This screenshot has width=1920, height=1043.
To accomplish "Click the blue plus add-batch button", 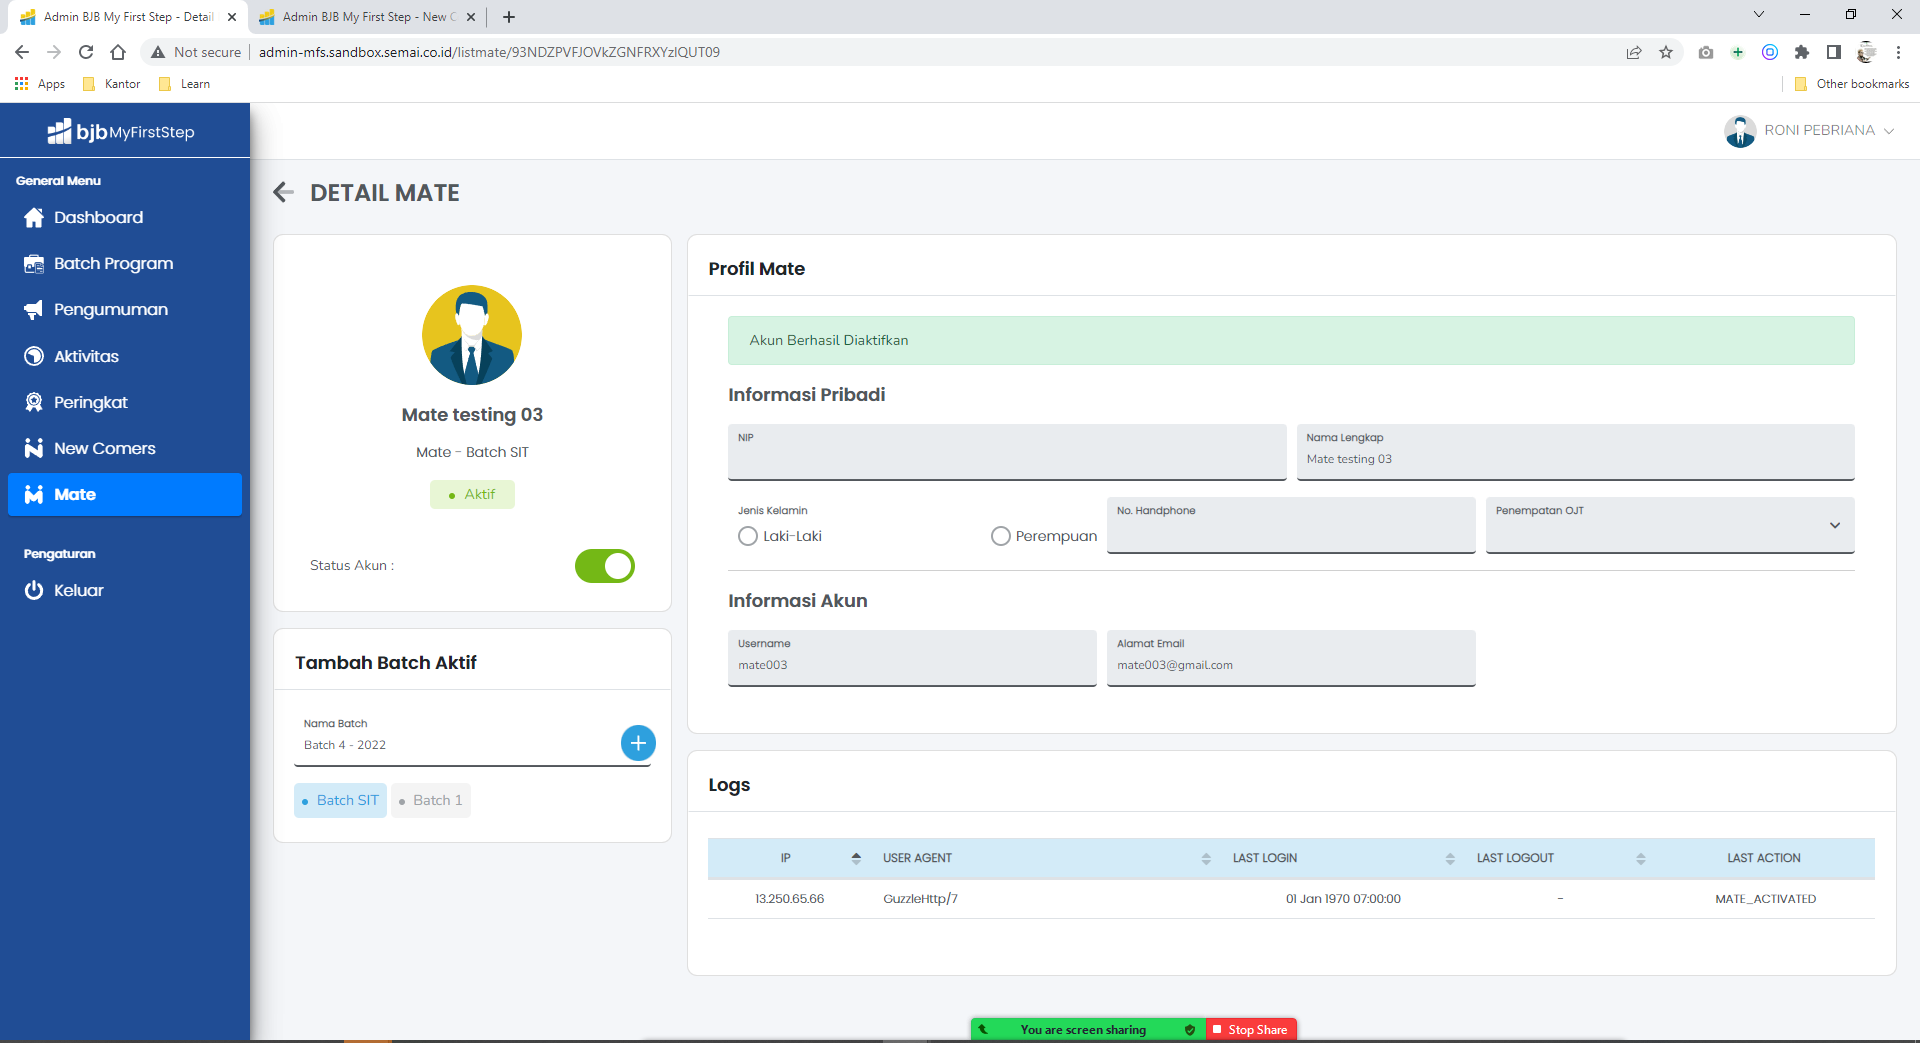I will tap(638, 743).
